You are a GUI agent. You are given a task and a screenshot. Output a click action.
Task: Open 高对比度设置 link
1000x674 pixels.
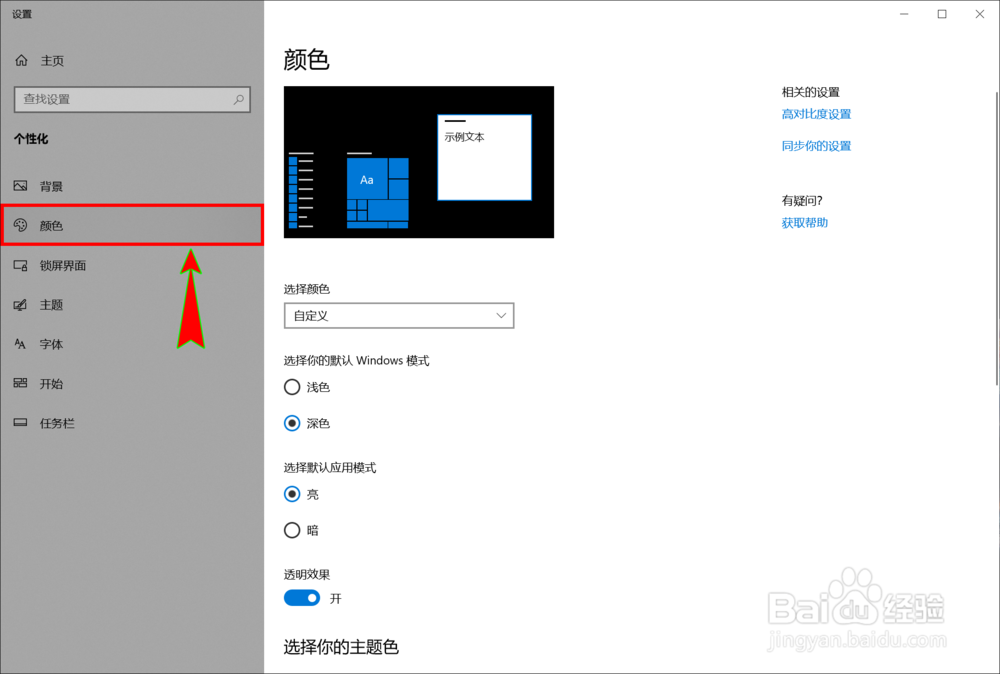click(815, 114)
